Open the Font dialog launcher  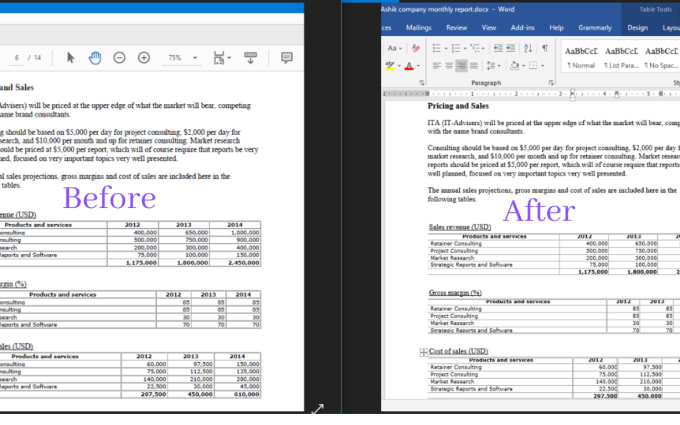click(x=422, y=82)
